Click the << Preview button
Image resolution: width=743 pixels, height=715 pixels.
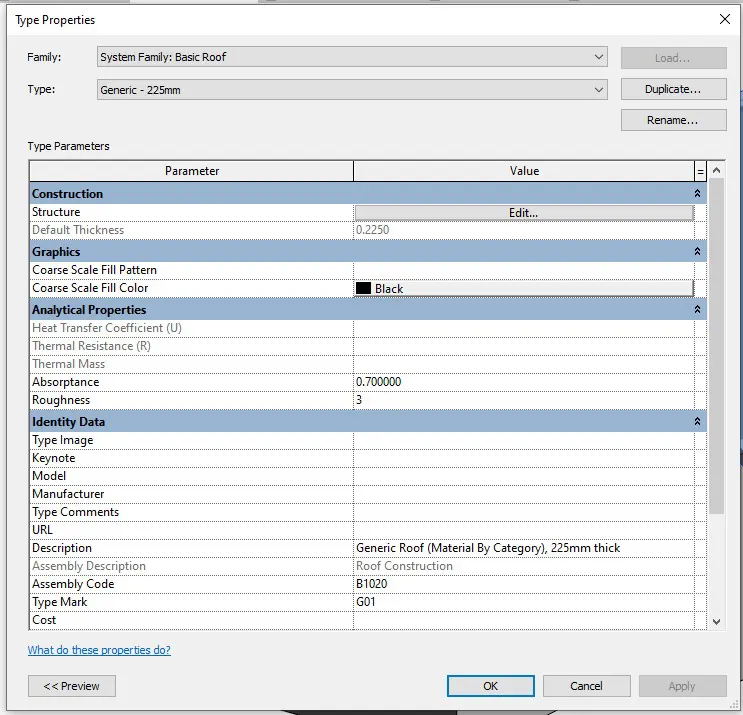pyautogui.click(x=72, y=686)
